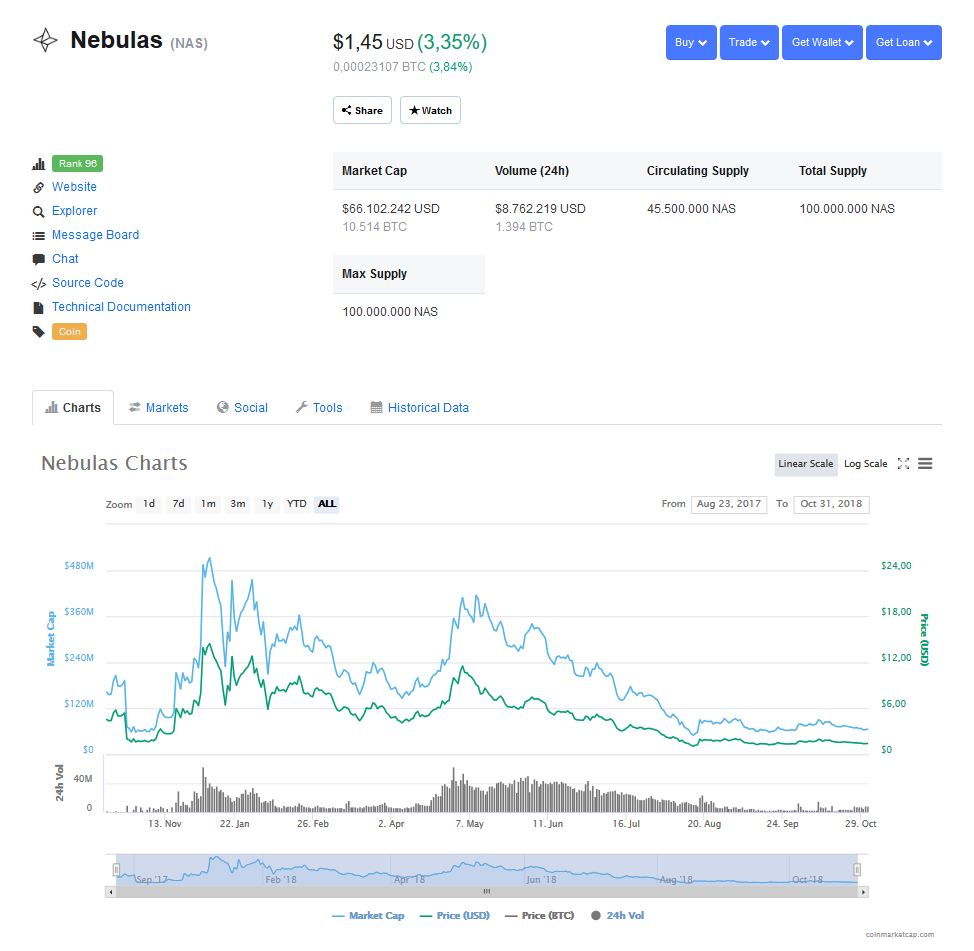This screenshot has width=974, height=951.
Task: Open the Technical Documentation link
Action: (121, 307)
